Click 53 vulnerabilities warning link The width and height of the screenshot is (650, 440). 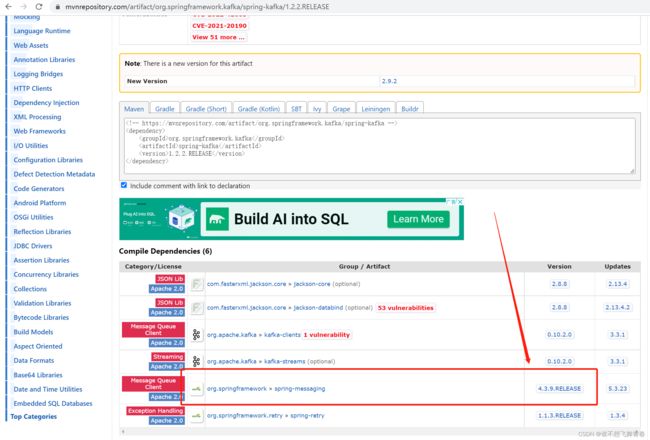[x=405, y=308]
